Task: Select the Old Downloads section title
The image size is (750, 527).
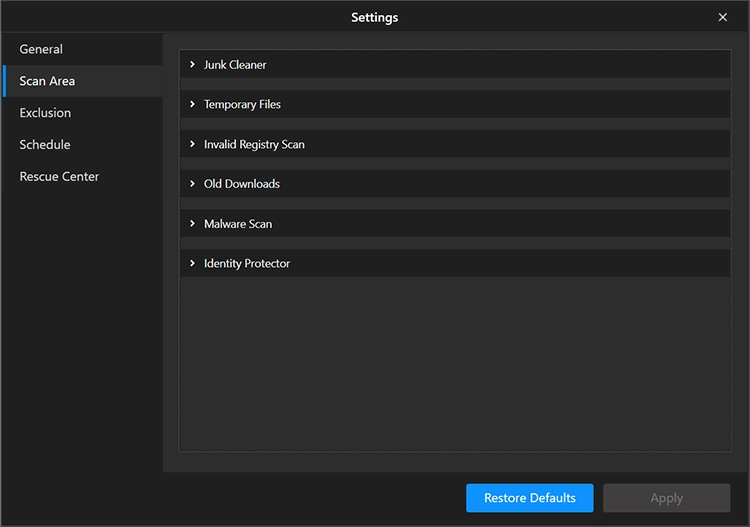Action: (x=242, y=184)
